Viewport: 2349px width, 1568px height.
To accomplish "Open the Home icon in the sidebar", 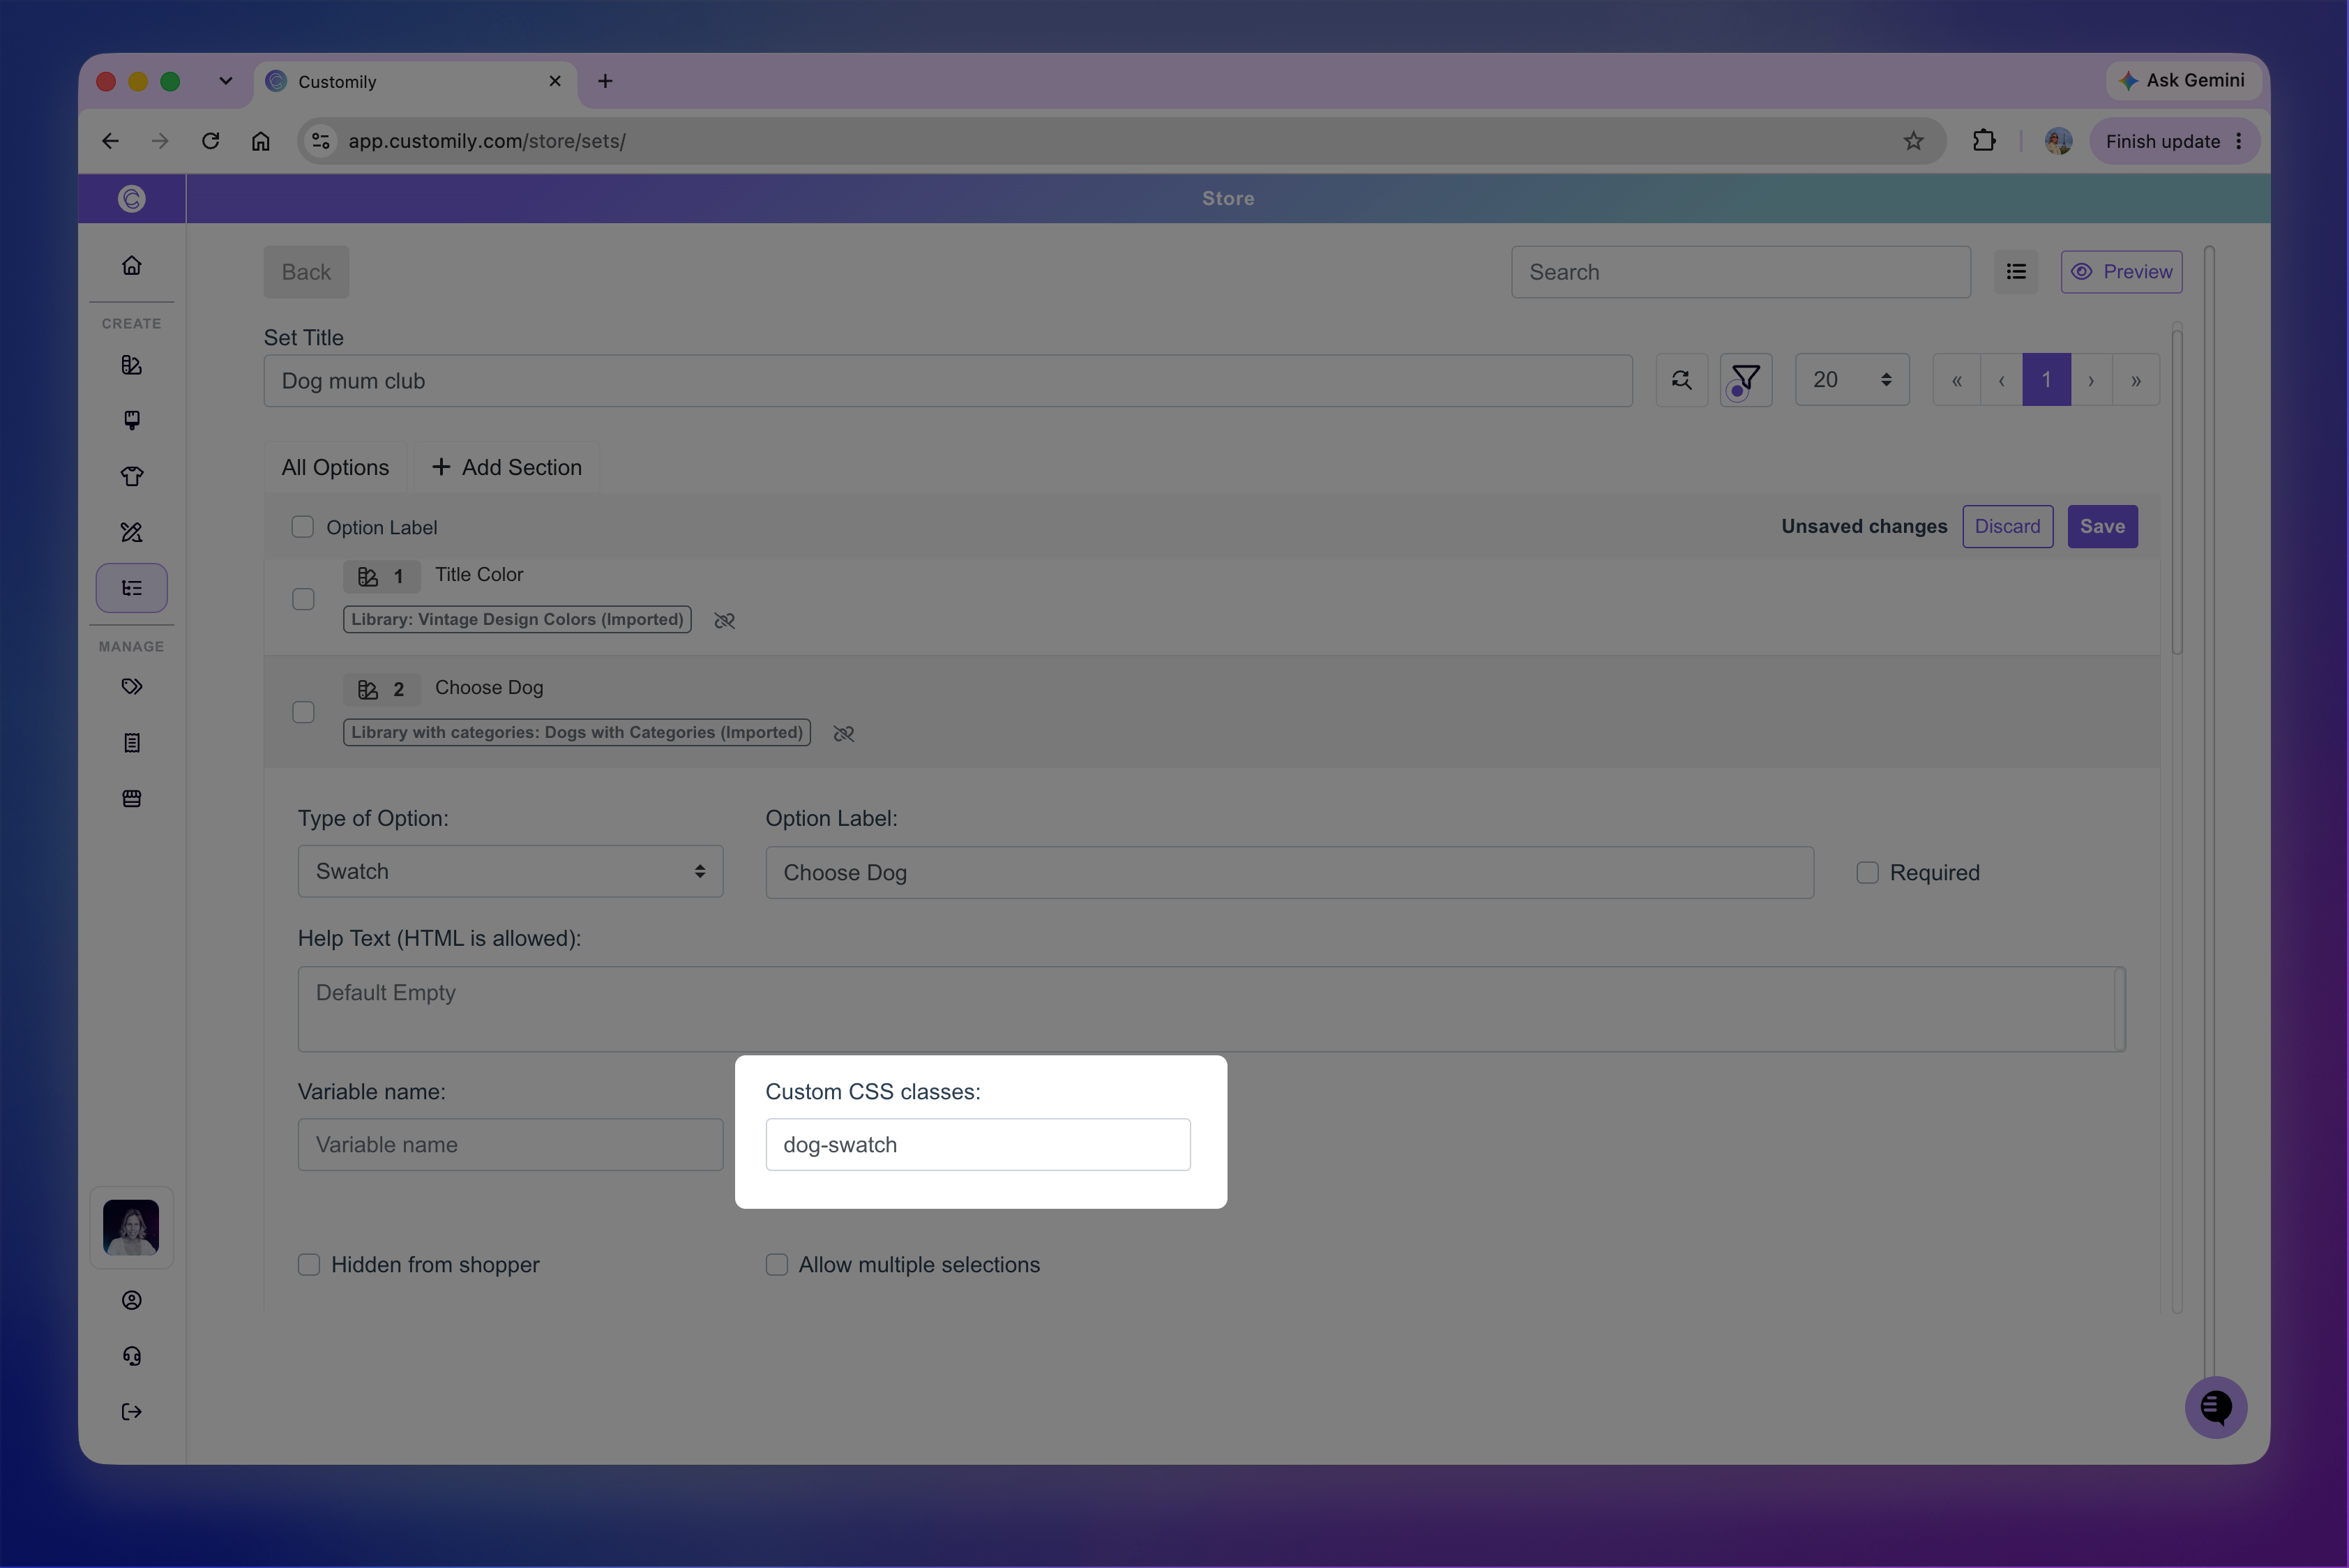I will point(131,265).
